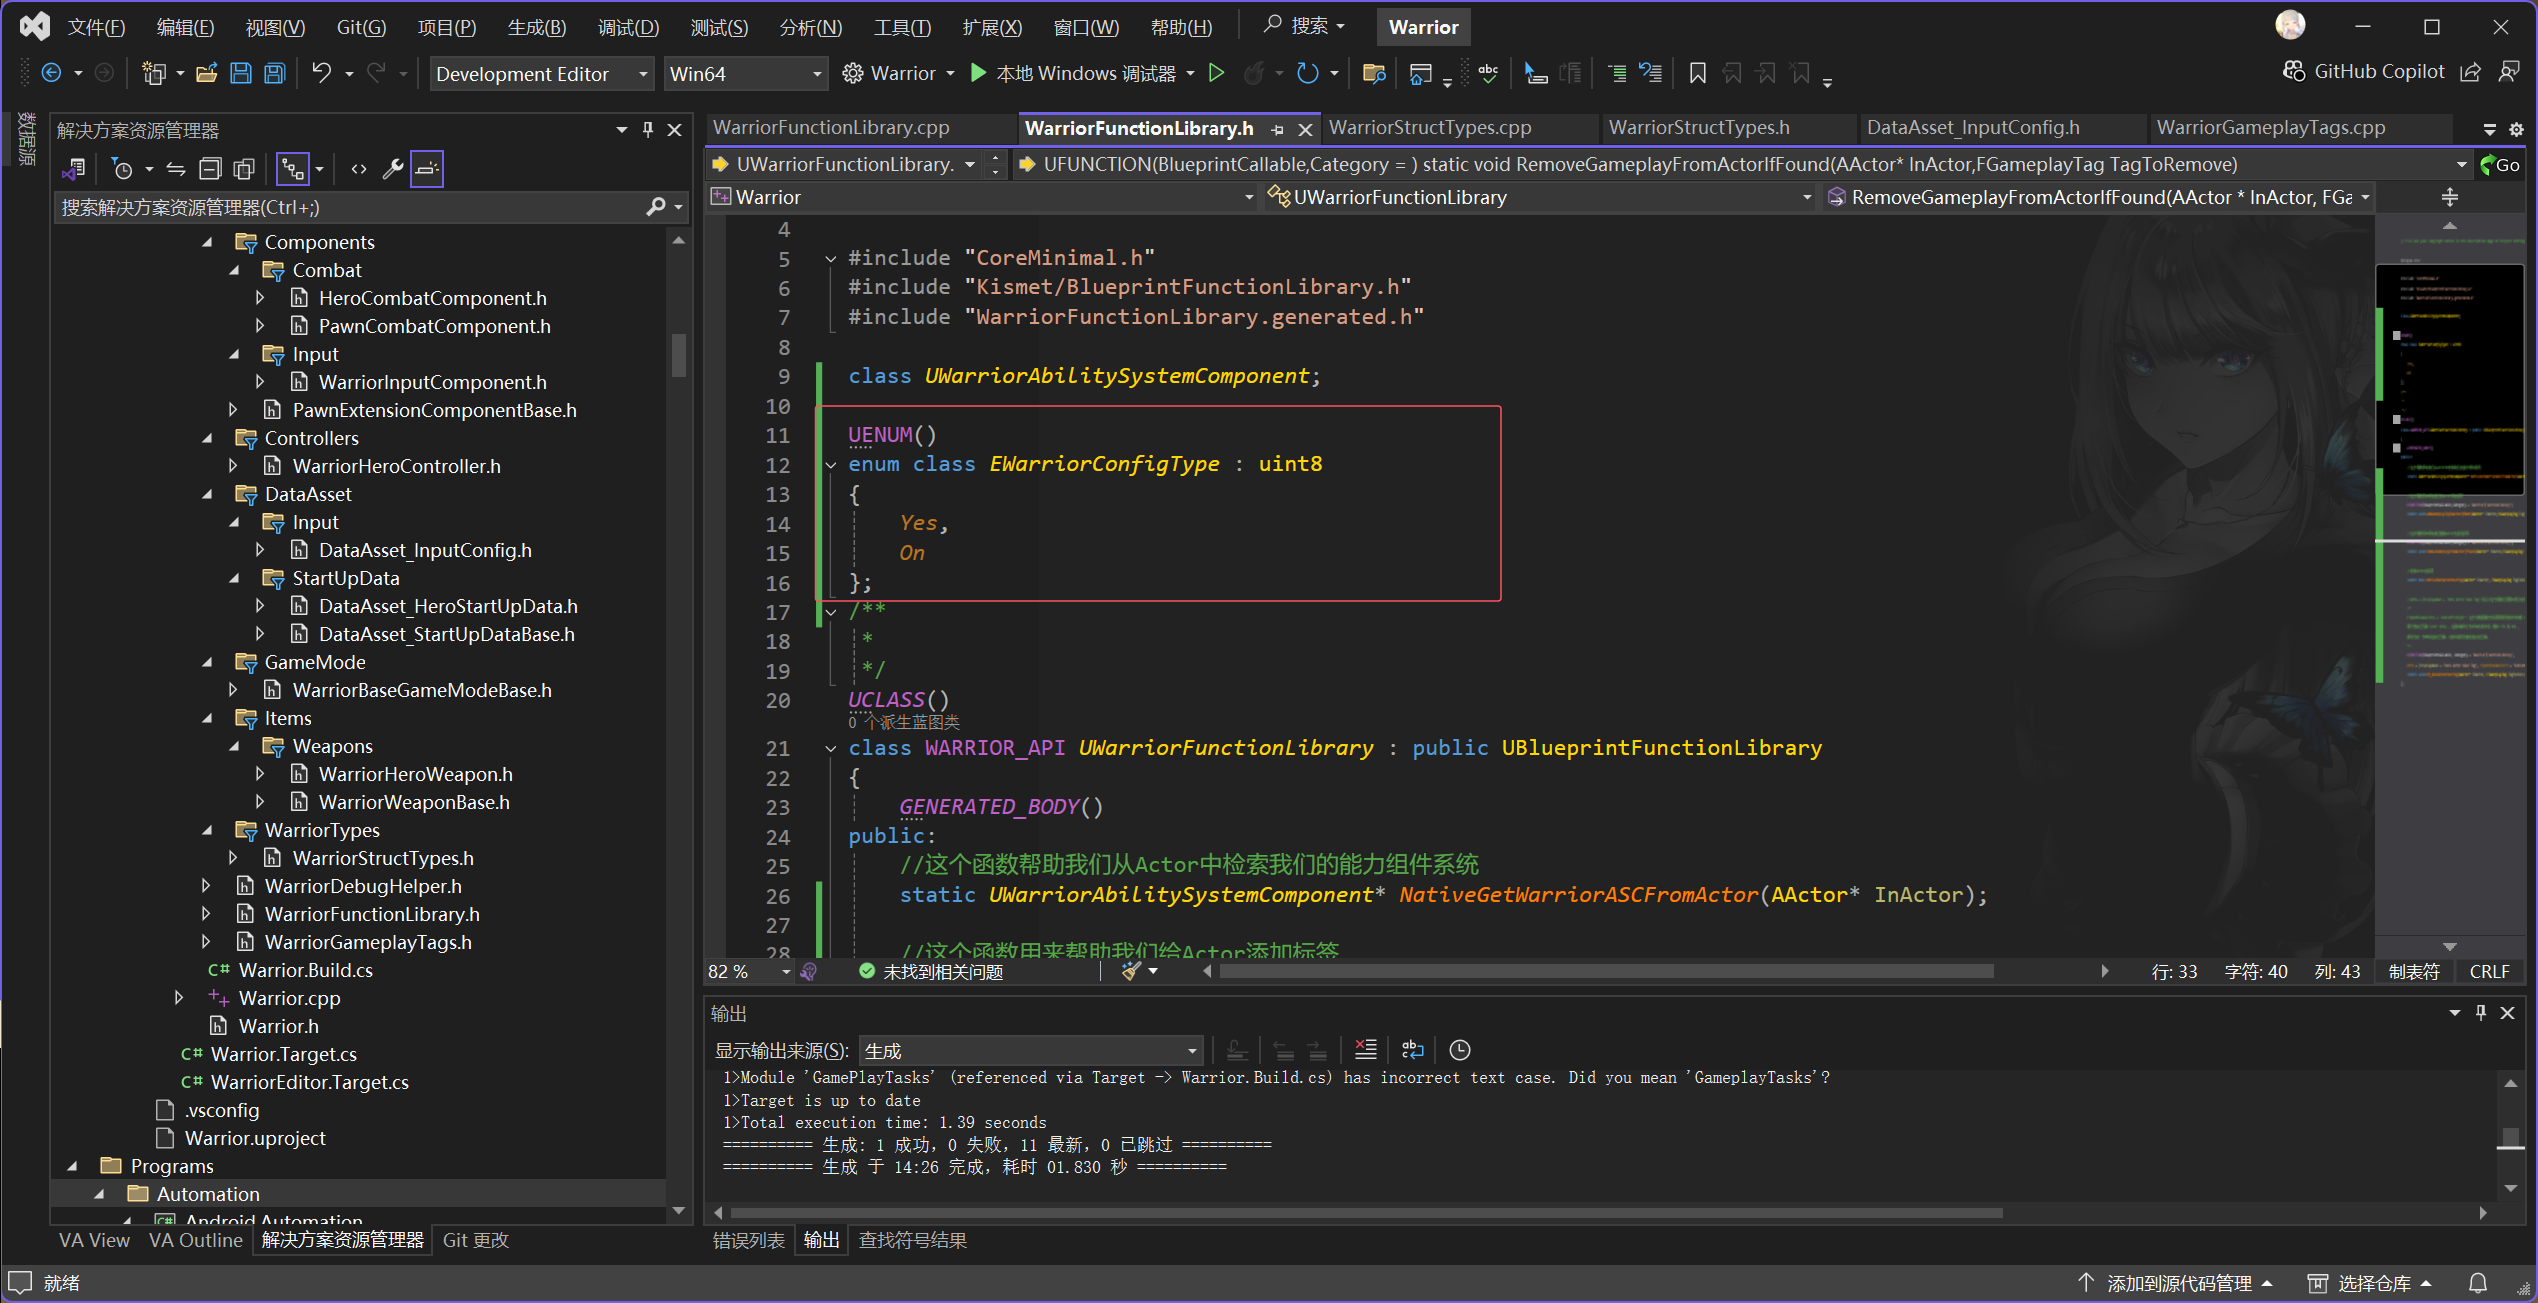The image size is (2538, 1303).
Task: Click 选择仓库 in status bar
Action: 2371,1283
